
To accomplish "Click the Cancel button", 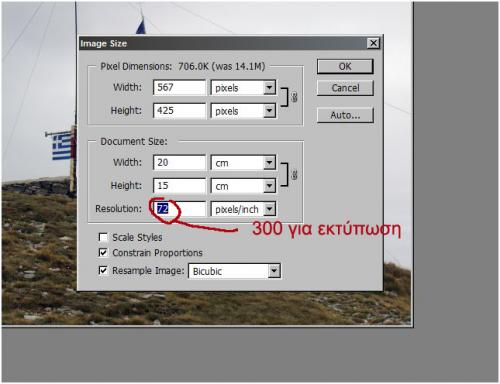I will coord(345,88).
